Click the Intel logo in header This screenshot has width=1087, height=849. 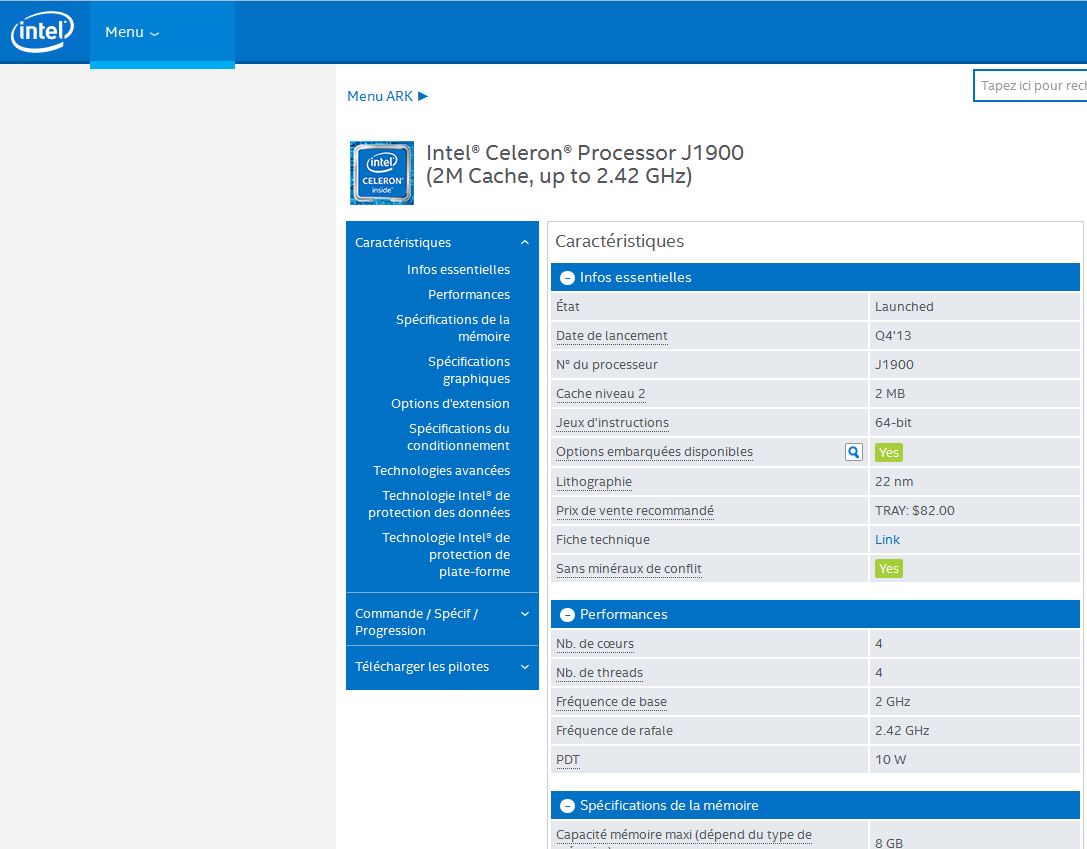pos(42,32)
